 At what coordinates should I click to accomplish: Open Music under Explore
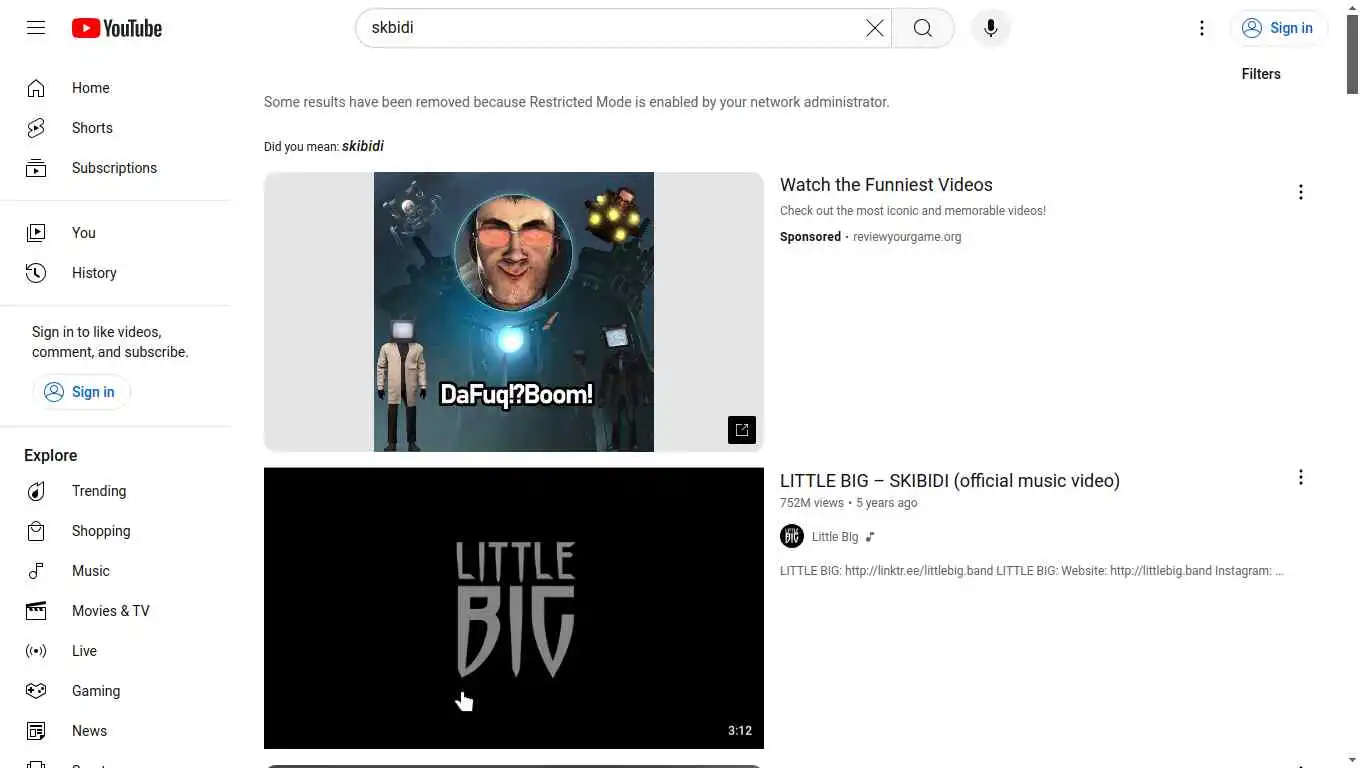click(x=116, y=571)
